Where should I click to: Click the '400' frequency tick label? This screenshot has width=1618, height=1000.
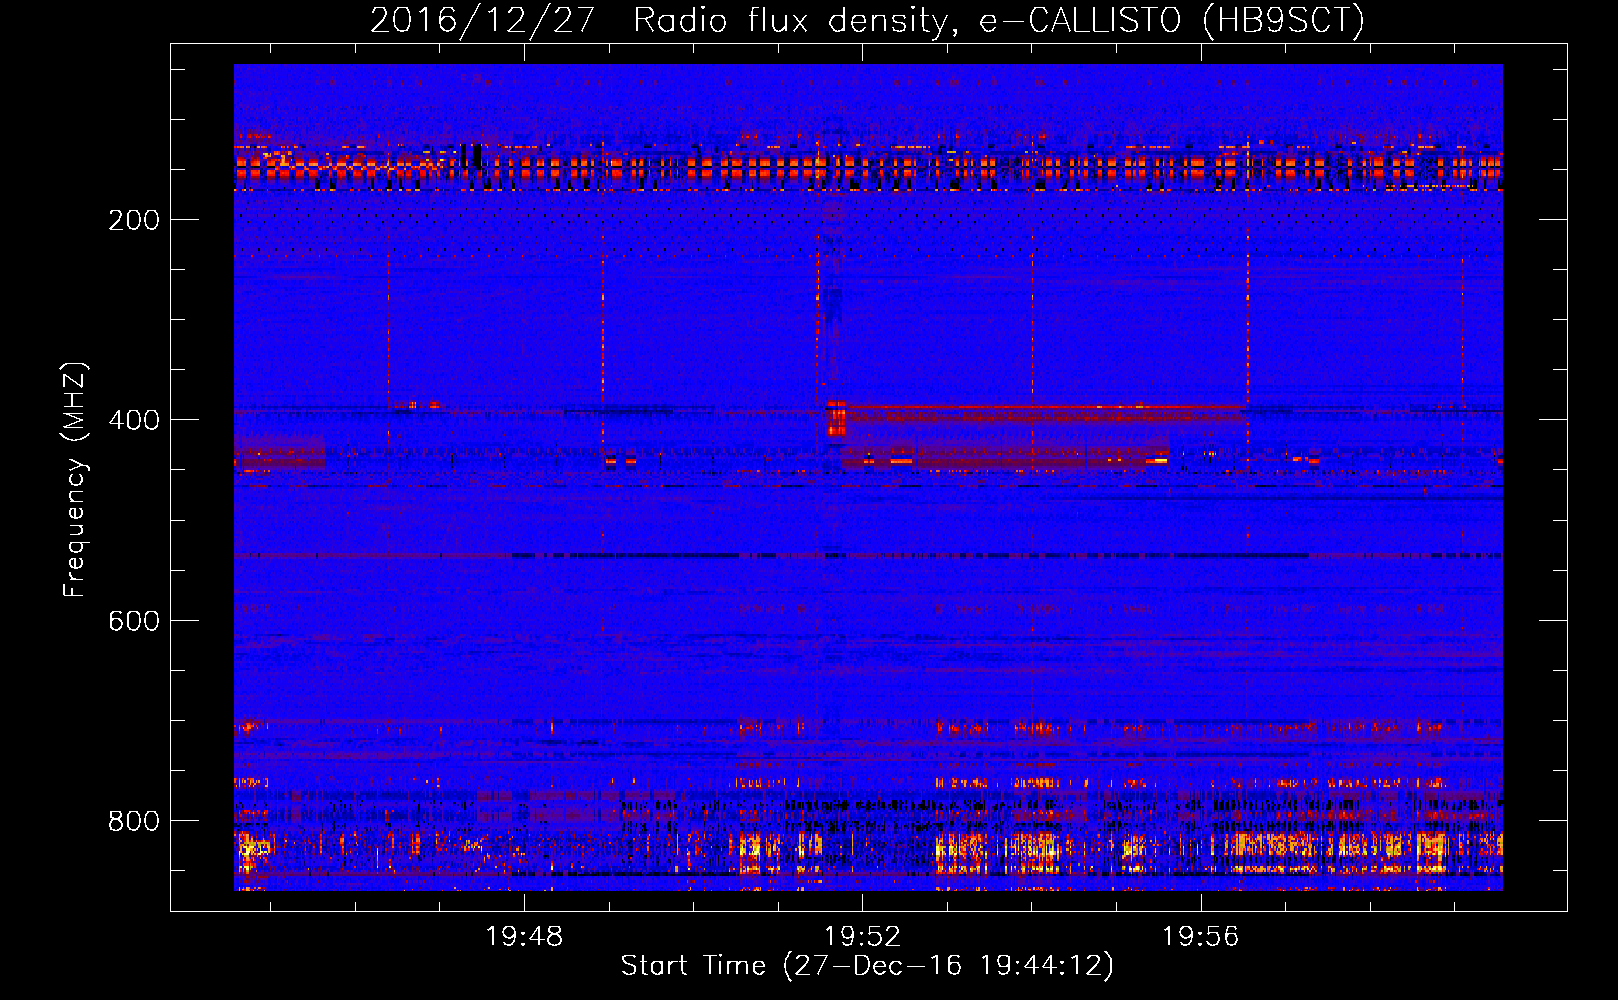pyautogui.click(x=134, y=420)
